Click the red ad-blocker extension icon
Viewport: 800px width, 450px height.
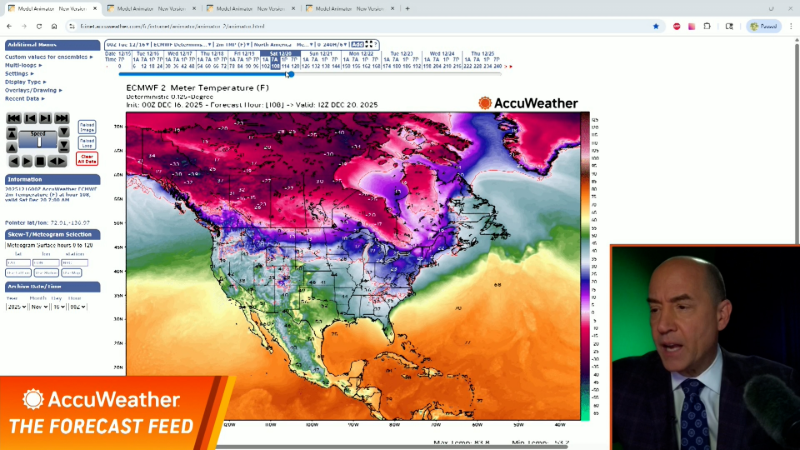click(x=677, y=26)
